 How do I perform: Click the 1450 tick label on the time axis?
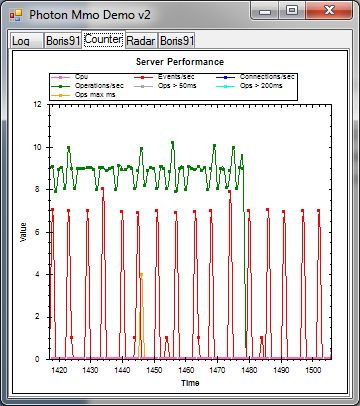click(154, 370)
